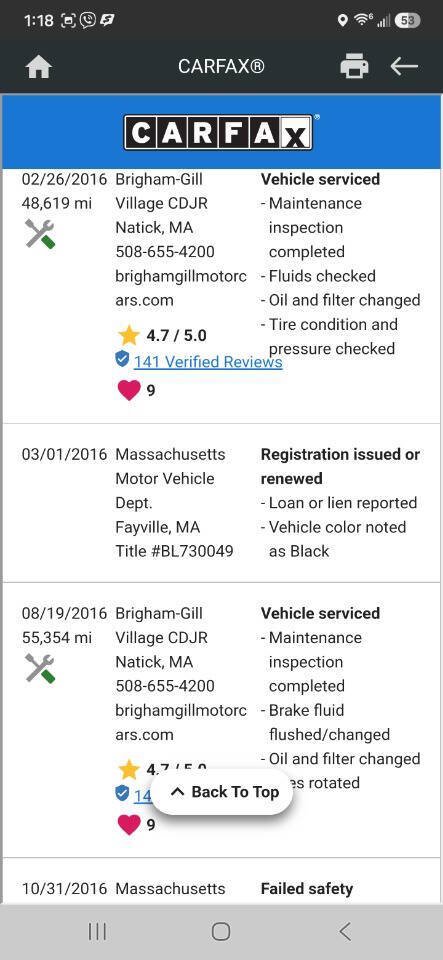Tap the heart icon under 141 Verified Reviews
Viewport: 443px width, 960px height.
[128, 390]
